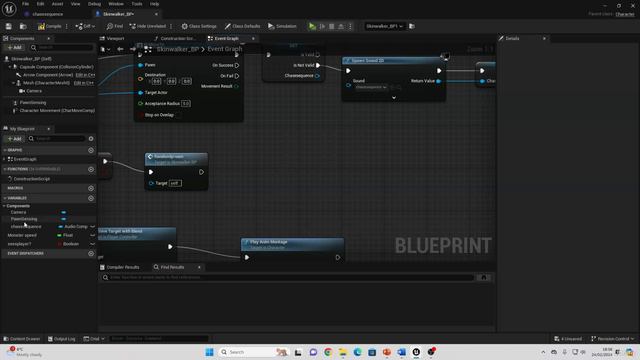Open Class Settings

(199, 26)
